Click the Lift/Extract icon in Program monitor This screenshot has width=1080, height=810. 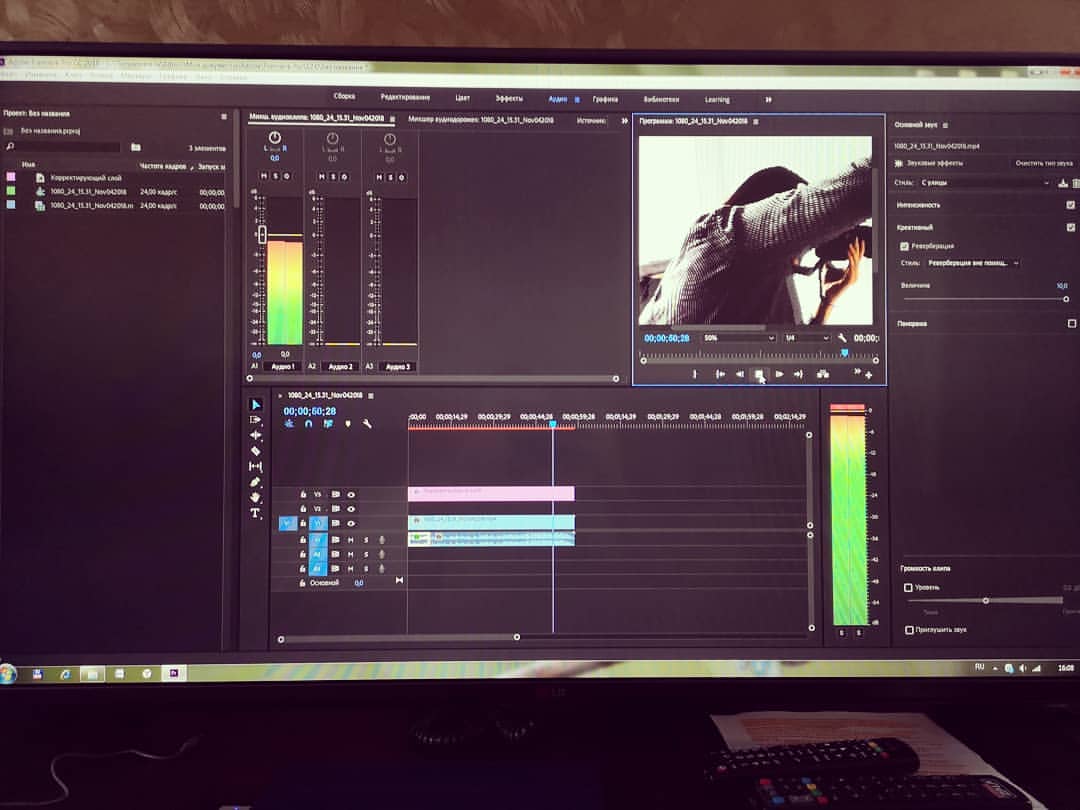coord(822,374)
